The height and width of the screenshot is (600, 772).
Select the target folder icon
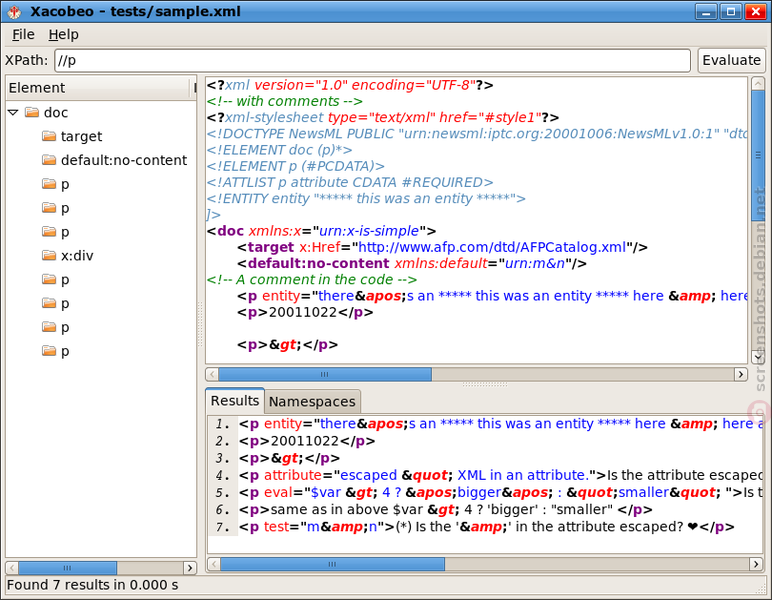point(49,136)
